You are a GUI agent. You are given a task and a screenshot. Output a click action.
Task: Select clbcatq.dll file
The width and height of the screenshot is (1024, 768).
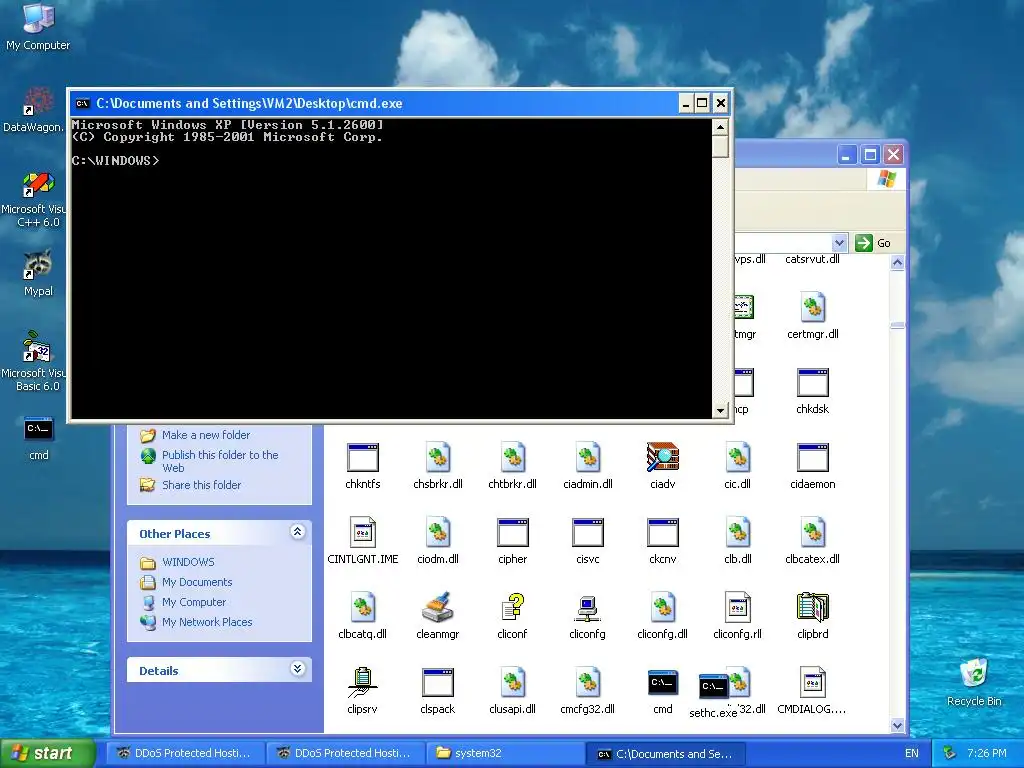pos(362,616)
